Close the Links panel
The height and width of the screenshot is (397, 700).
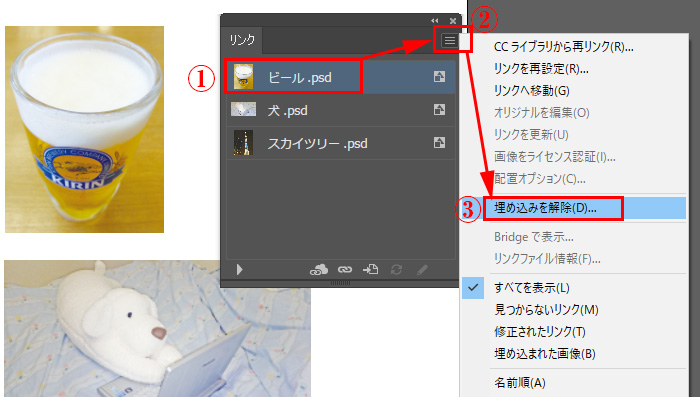(453, 21)
